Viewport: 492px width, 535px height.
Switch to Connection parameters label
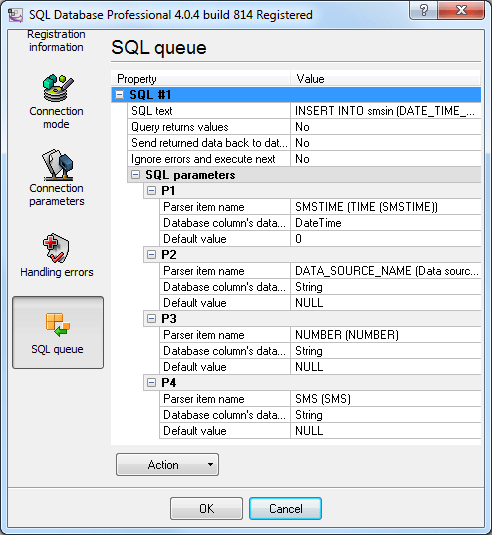coord(57,194)
